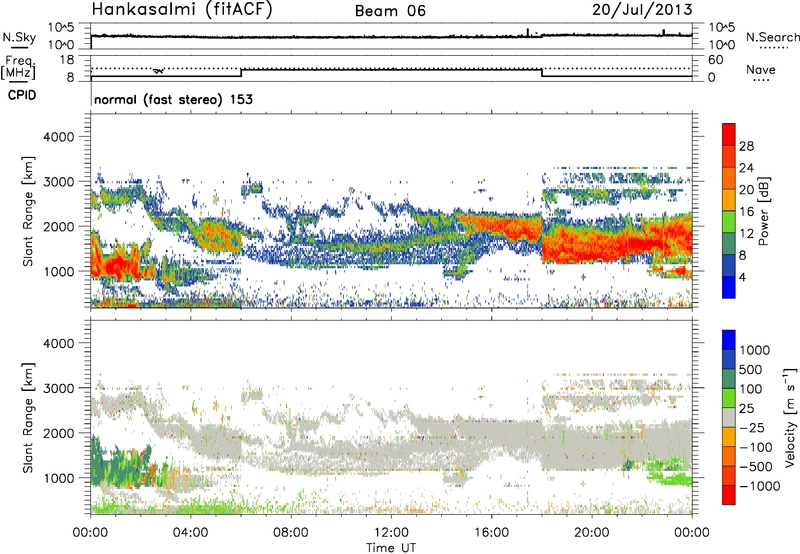Click the 28 tick on Power colorbar
The image size is (800, 554).
[x=746, y=146]
